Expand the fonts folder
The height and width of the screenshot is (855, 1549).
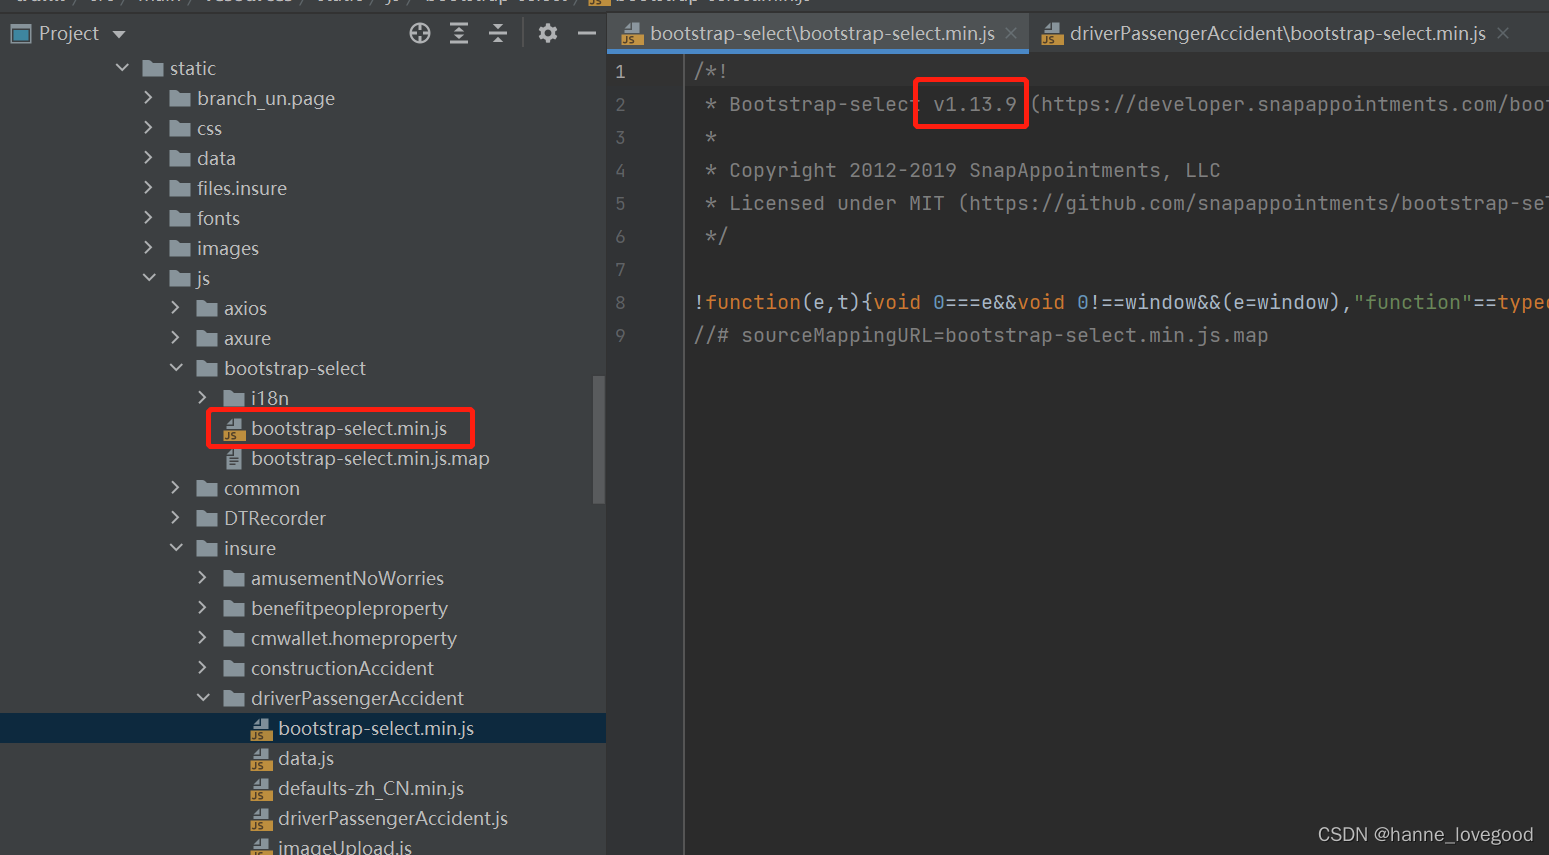pyautogui.click(x=149, y=218)
